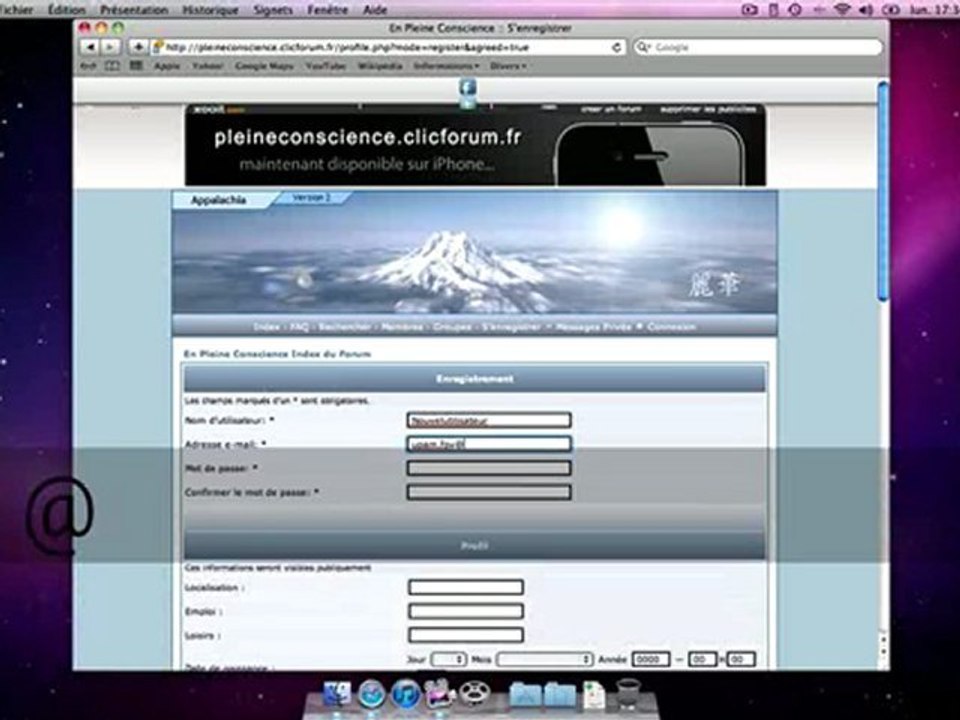Open the film reel app in Dock
Viewport: 960px width, 720px height.
(x=474, y=694)
